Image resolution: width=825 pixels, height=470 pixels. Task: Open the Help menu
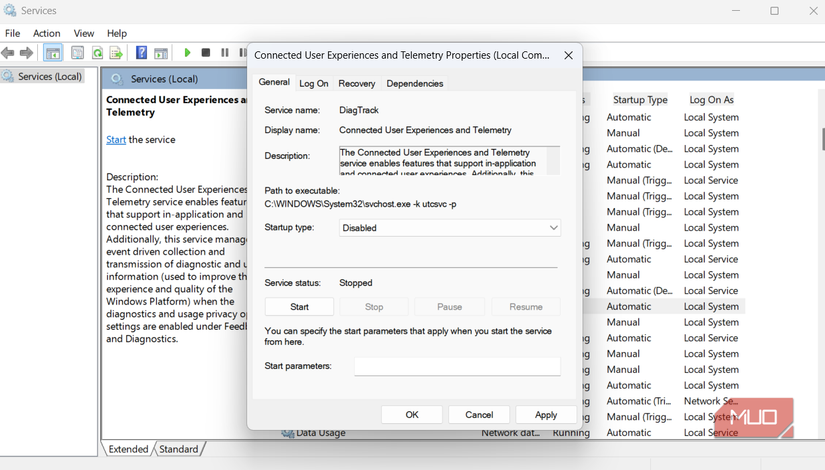117,33
